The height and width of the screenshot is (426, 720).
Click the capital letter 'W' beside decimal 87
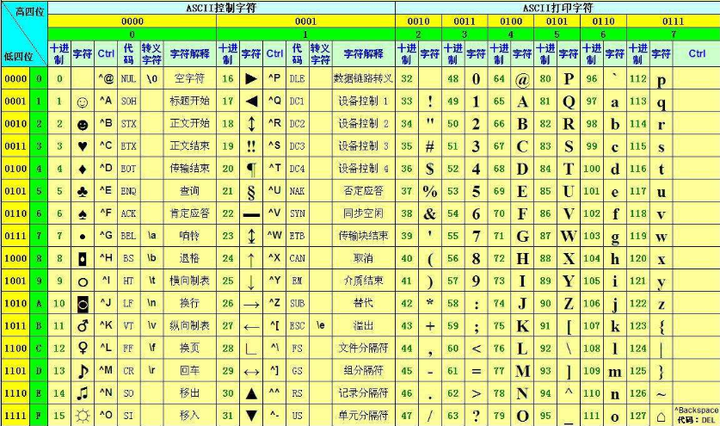pyautogui.click(x=568, y=236)
